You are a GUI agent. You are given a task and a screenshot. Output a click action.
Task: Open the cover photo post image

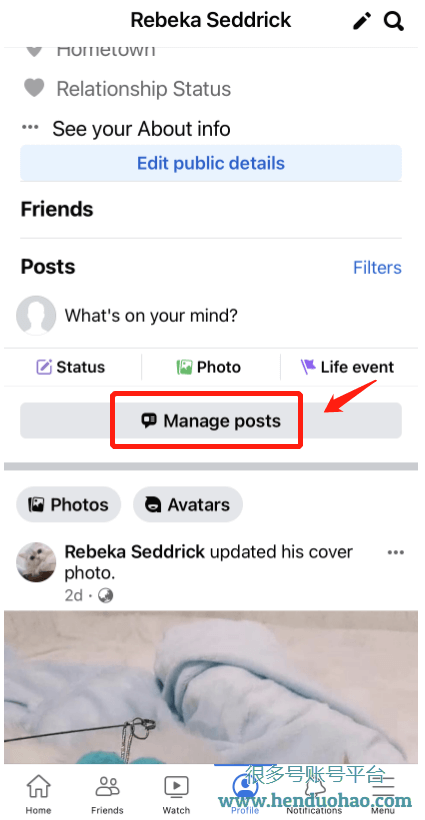click(x=211, y=687)
